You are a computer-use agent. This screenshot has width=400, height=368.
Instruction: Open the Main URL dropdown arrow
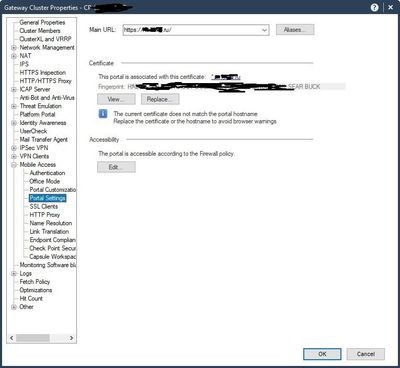264,30
